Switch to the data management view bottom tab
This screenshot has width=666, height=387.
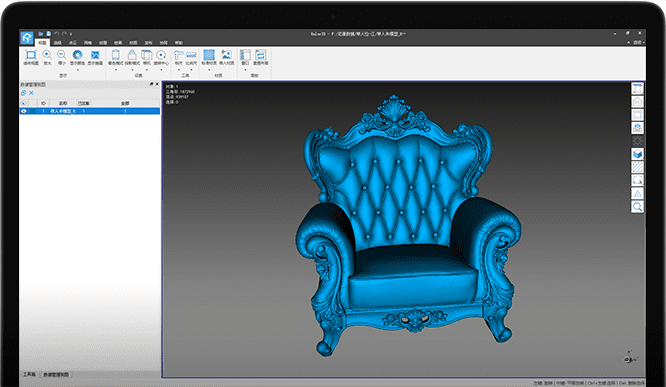56,374
